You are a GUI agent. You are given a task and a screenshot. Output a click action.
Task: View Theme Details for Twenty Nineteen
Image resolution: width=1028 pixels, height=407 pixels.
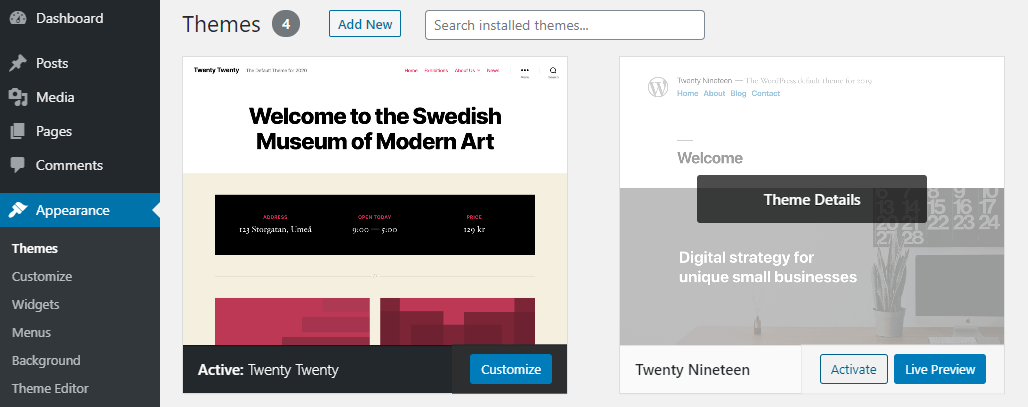tap(811, 200)
